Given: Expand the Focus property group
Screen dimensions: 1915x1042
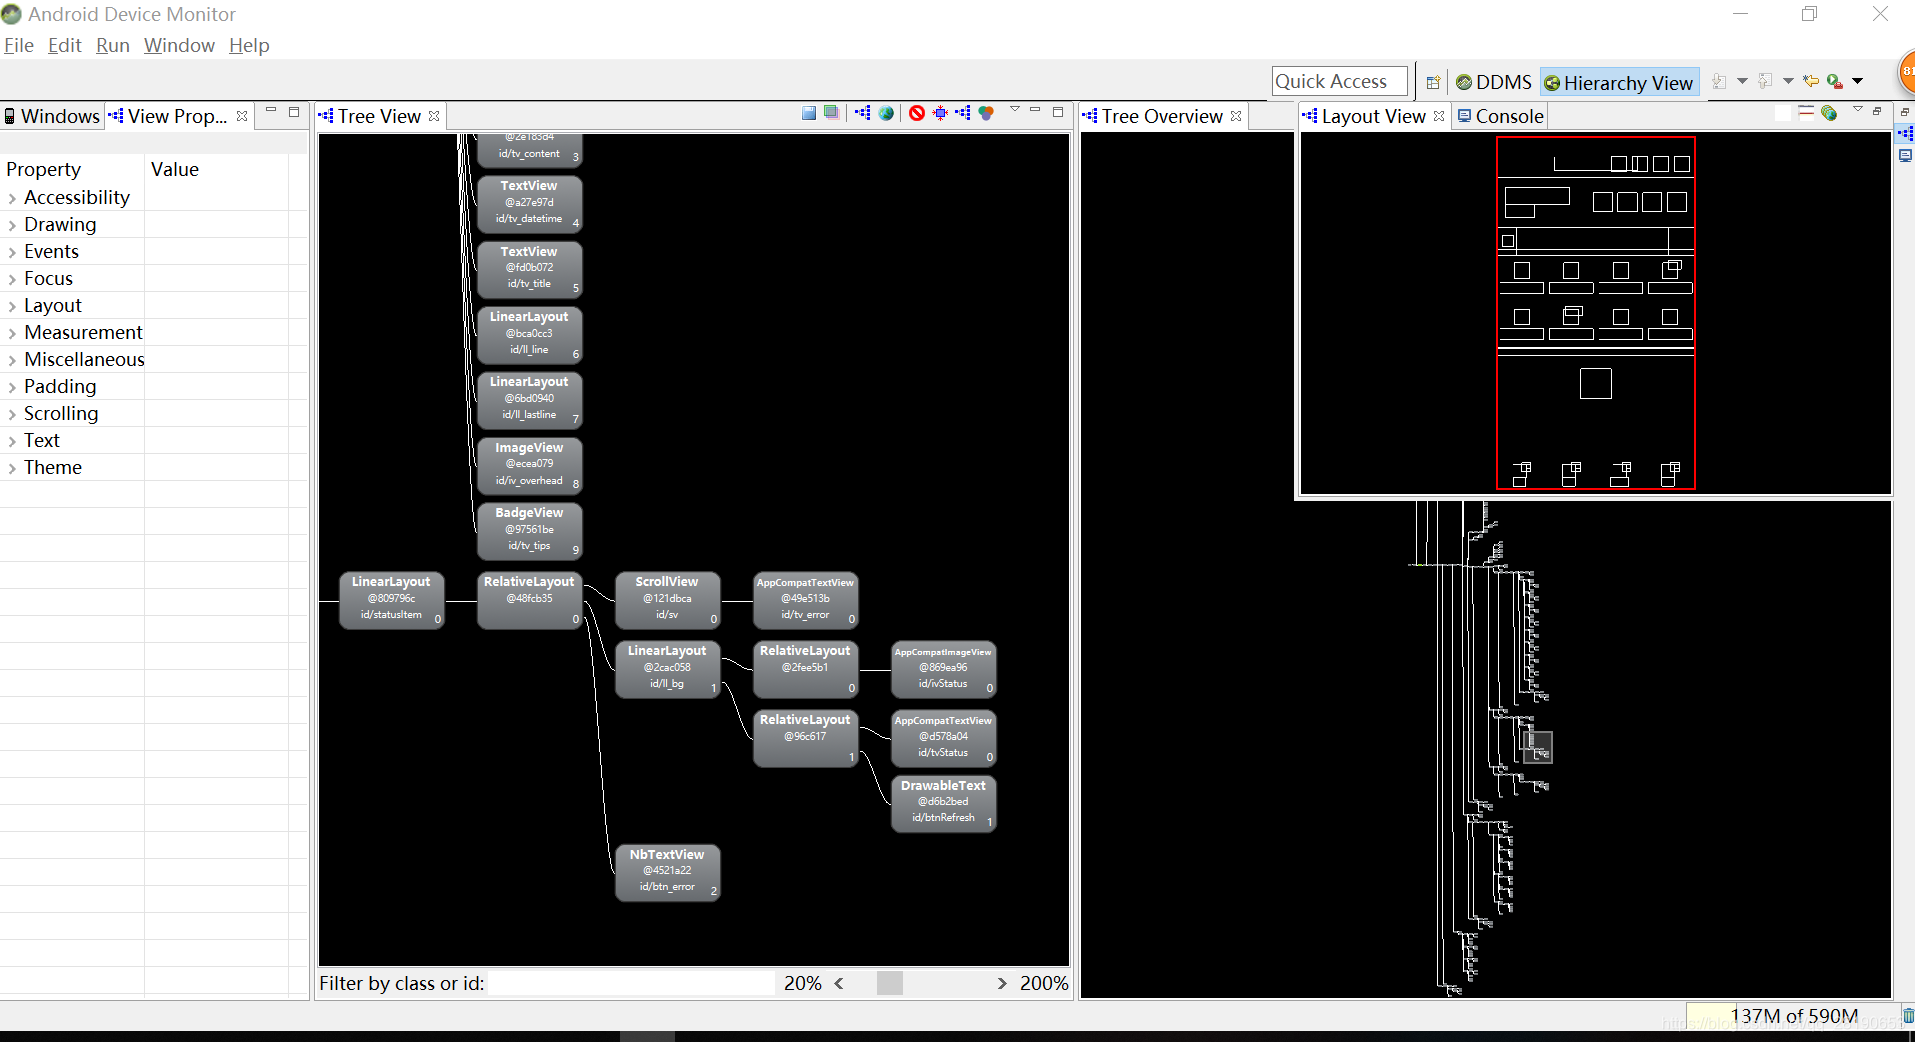Looking at the screenshot, I should tap(12, 279).
